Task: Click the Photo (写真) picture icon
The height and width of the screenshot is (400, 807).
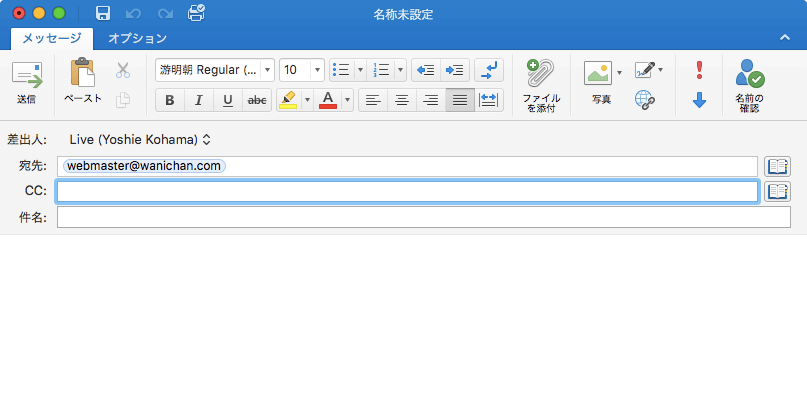Action: click(x=598, y=74)
